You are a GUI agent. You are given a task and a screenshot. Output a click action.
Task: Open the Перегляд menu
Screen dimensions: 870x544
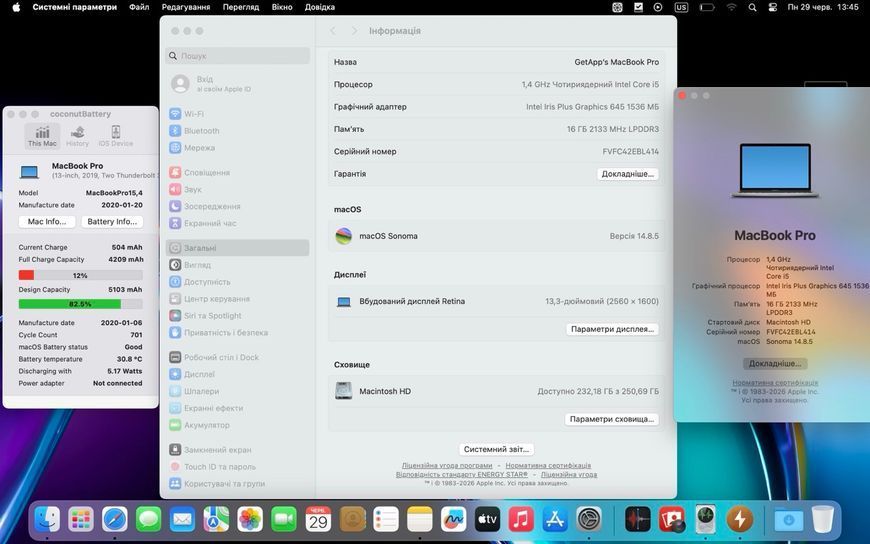coord(241,7)
